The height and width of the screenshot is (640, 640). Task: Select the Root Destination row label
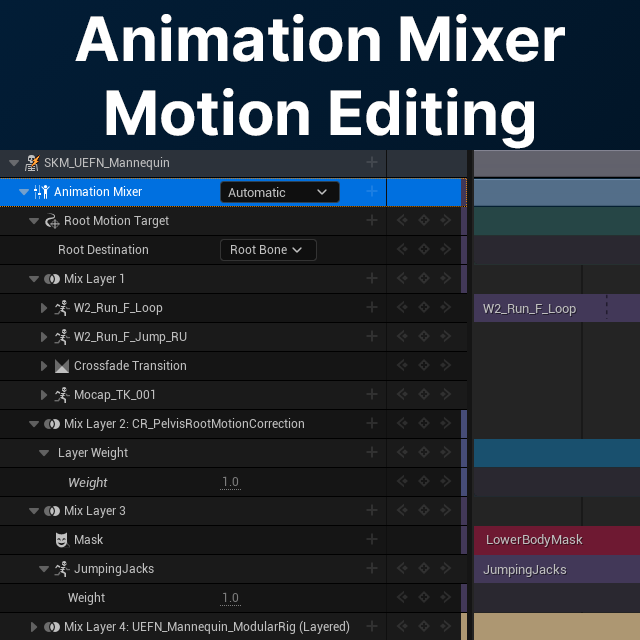[x=103, y=250]
